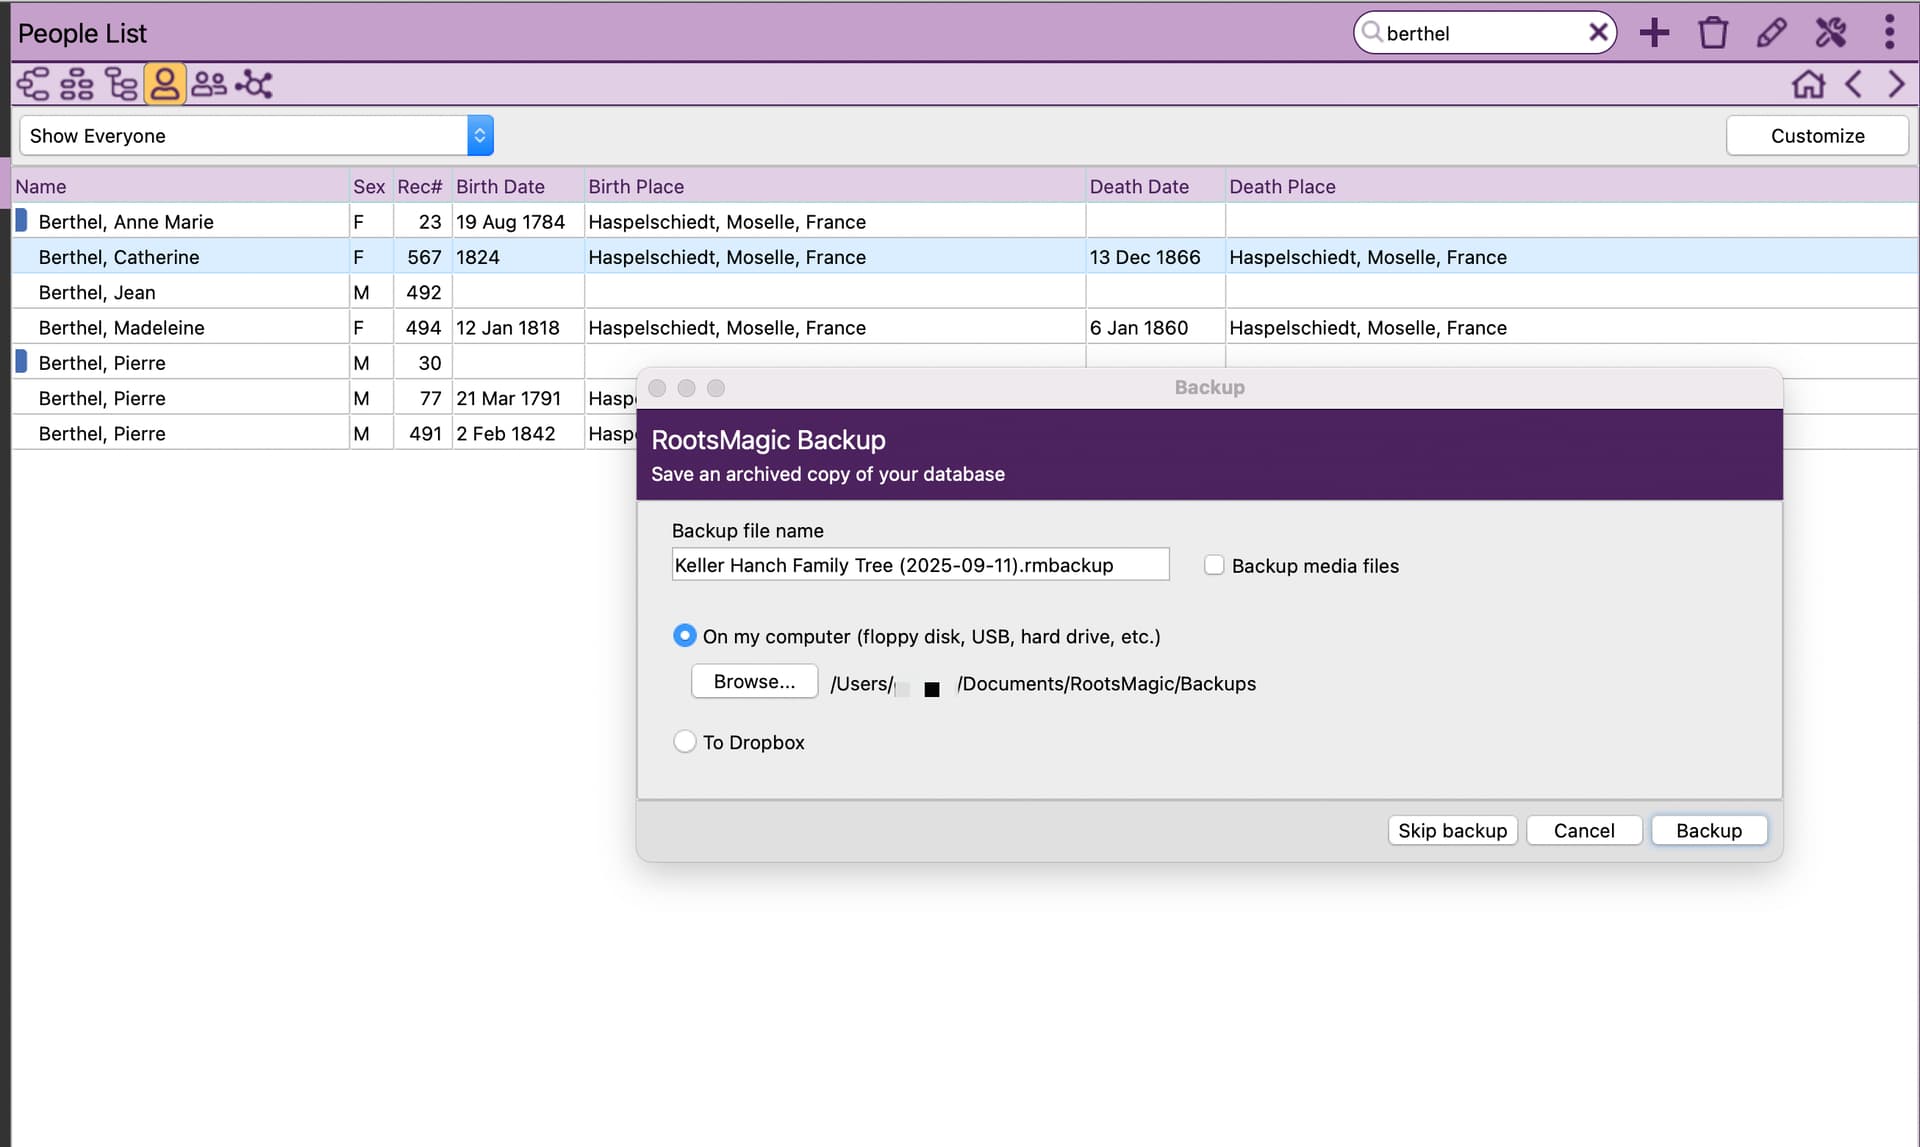Viewport: 1920px width, 1147px height.
Task: Open the three-dot options menu
Action: (x=1889, y=33)
